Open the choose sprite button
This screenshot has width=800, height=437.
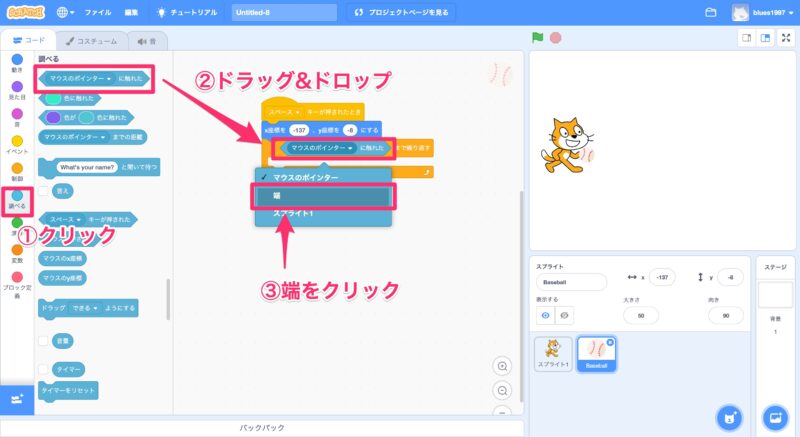click(x=731, y=416)
